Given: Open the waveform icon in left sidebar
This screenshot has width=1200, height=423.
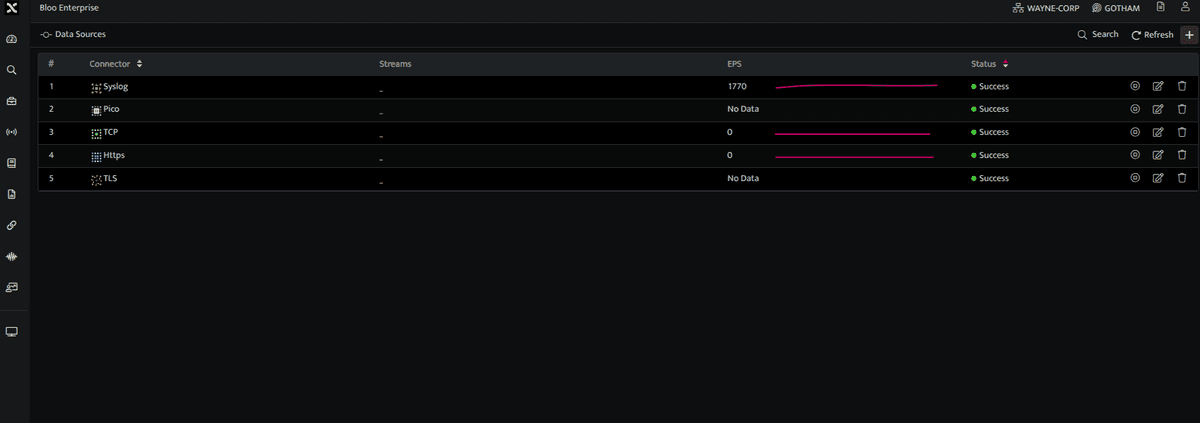Looking at the screenshot, I should tap(12, 256).
